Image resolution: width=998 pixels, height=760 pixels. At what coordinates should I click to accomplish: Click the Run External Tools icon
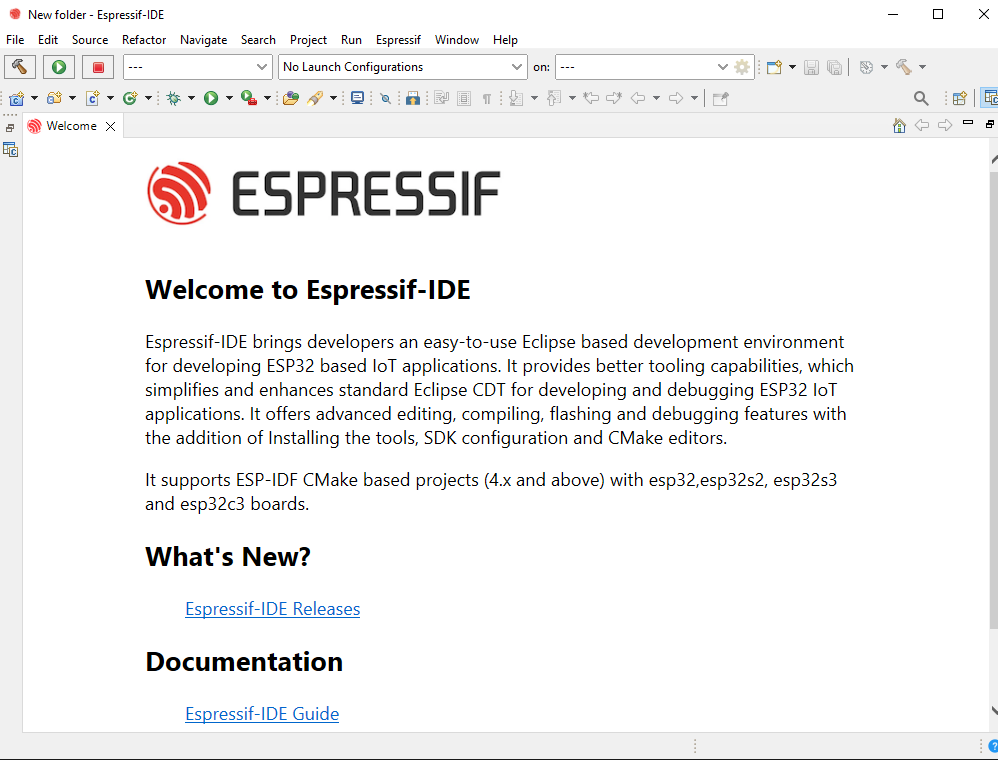[x=249, y=98]
